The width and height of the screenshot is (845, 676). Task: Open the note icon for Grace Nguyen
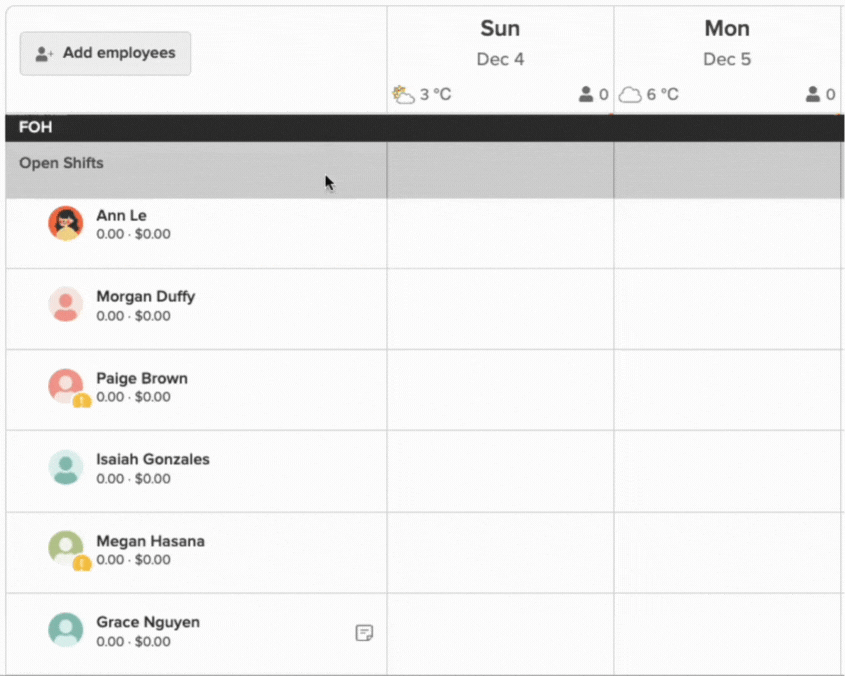pyautogui.click(x=365, y=632)
